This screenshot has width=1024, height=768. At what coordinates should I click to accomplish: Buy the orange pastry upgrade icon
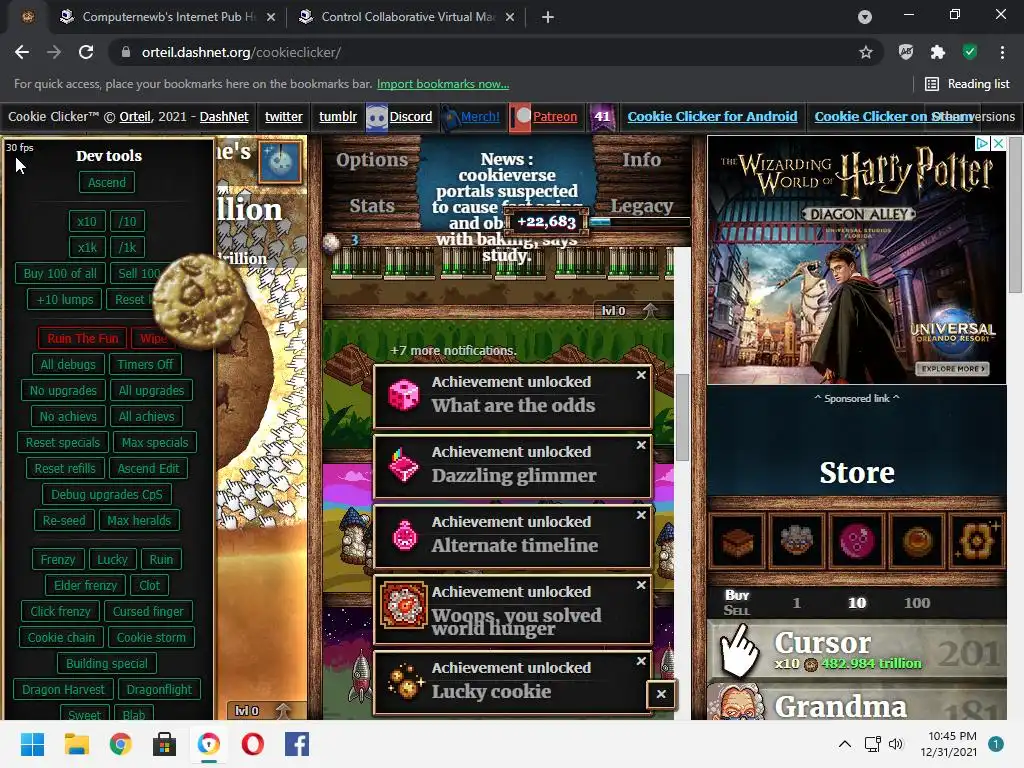[x=916, y=540]
